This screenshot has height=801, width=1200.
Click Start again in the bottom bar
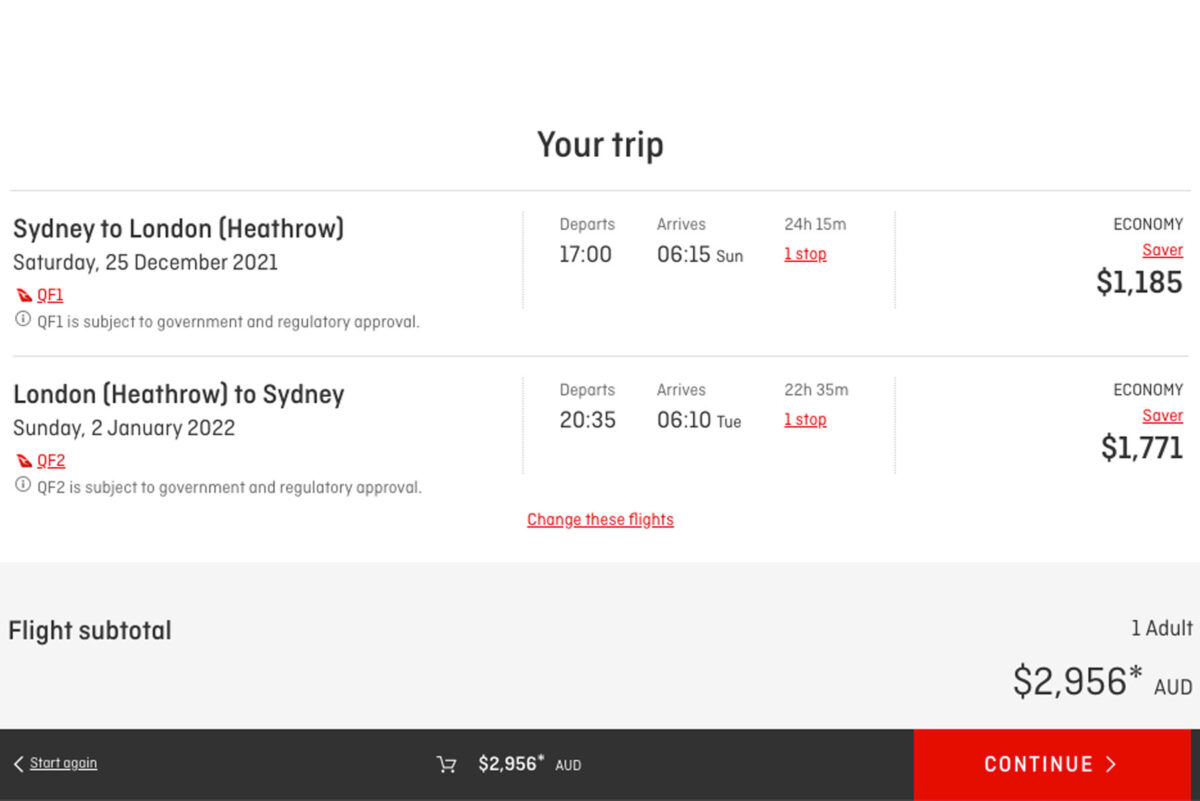(x=62, y=763)
